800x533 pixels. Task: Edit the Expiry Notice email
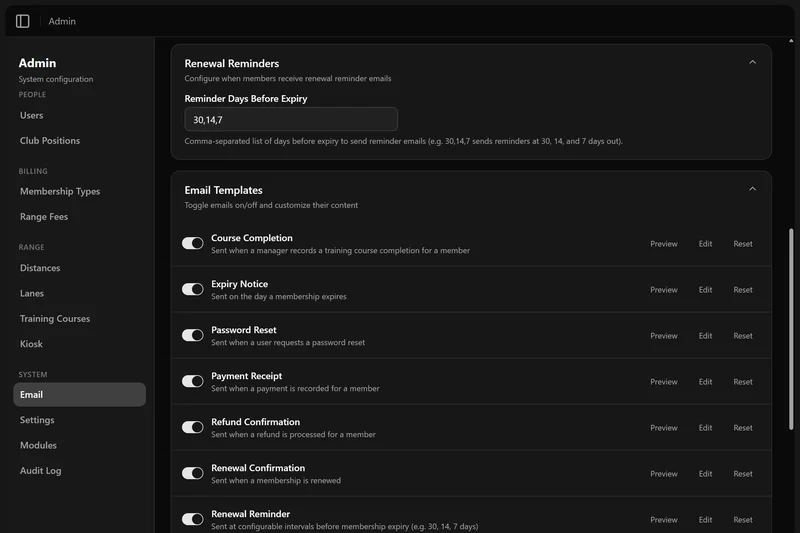click(705, 290)
